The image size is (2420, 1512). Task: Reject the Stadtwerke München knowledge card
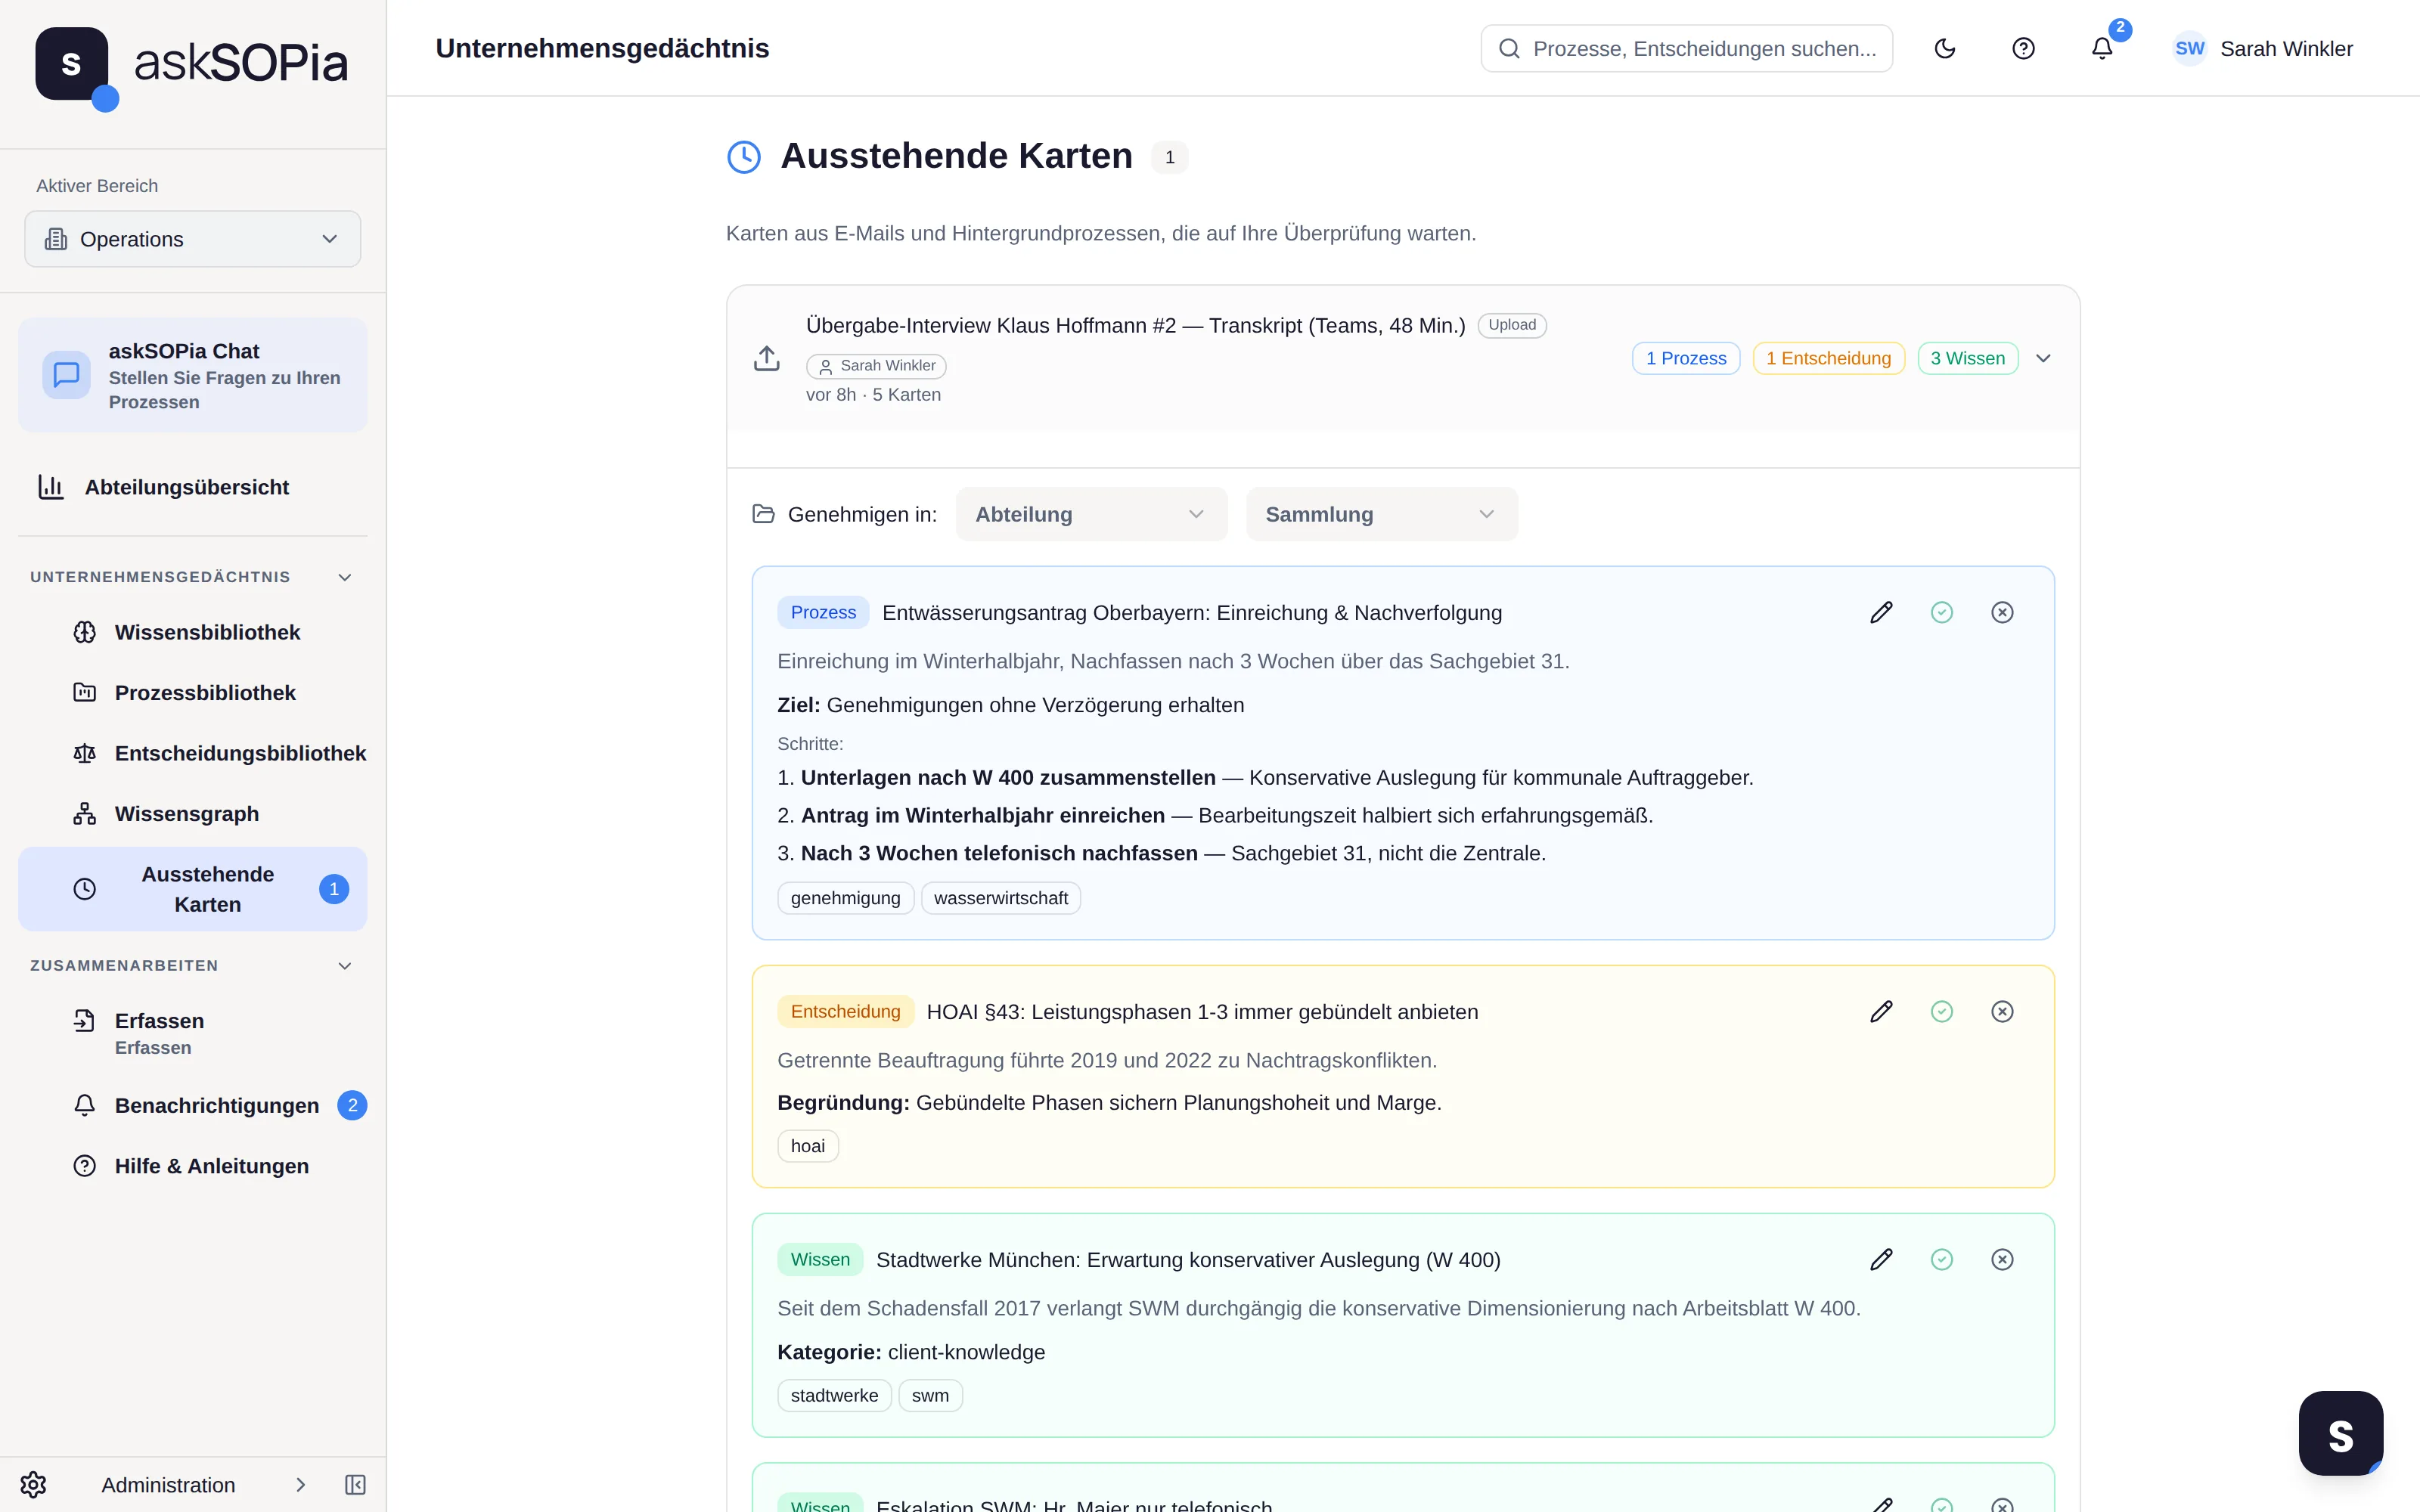click(x=2002, y=1259)
